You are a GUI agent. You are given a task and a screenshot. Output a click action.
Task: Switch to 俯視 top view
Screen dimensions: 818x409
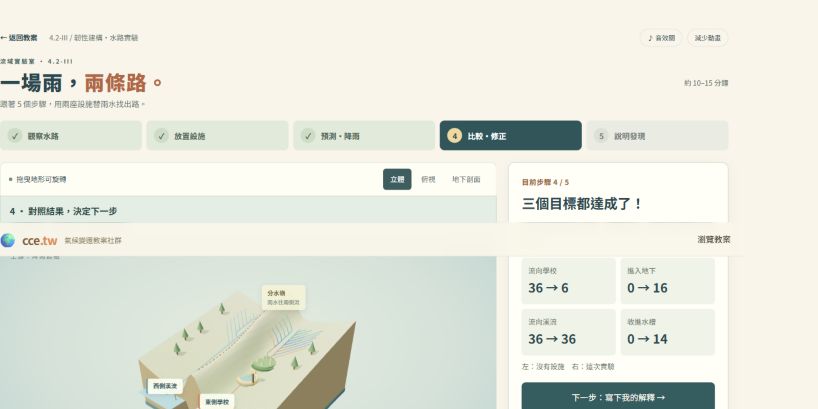[x=428, y=179]
